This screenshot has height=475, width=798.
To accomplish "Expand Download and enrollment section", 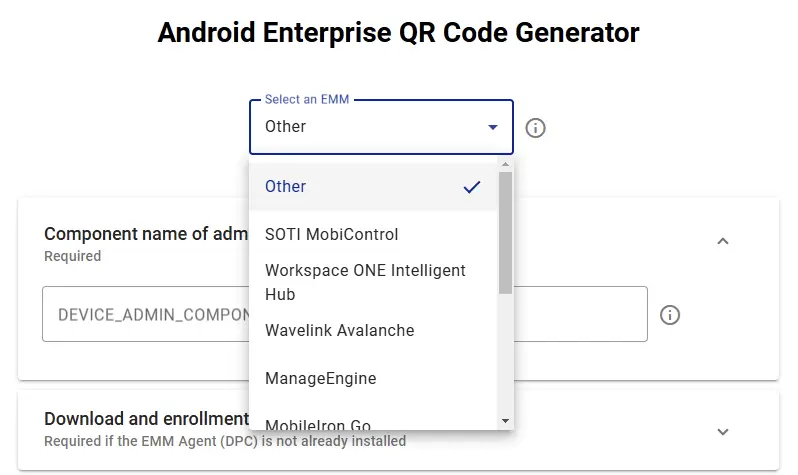I will pos(723,432).
